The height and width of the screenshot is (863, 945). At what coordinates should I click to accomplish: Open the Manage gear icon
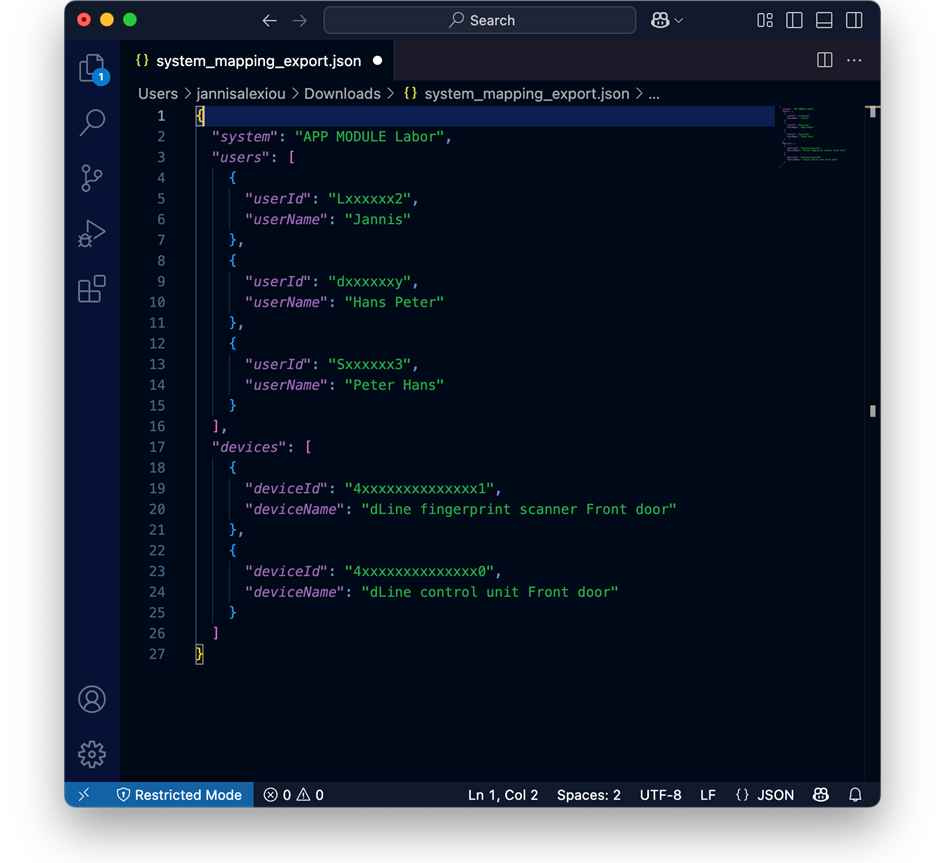pos(92,754)
